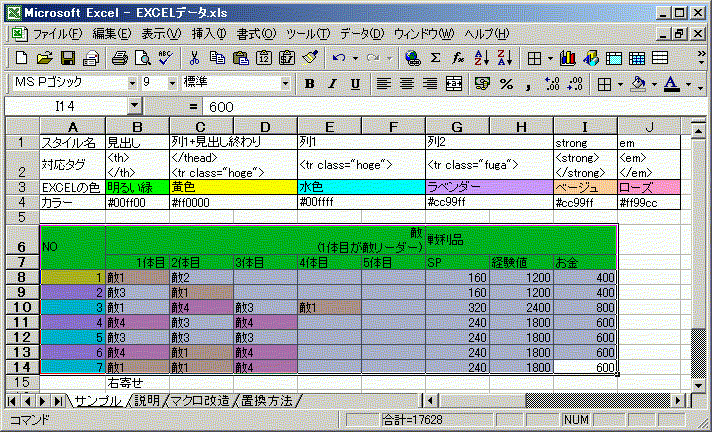This screenshot has width=712, height=432.
Task: Open the 編集(E) menu
Action: point(112,34)
